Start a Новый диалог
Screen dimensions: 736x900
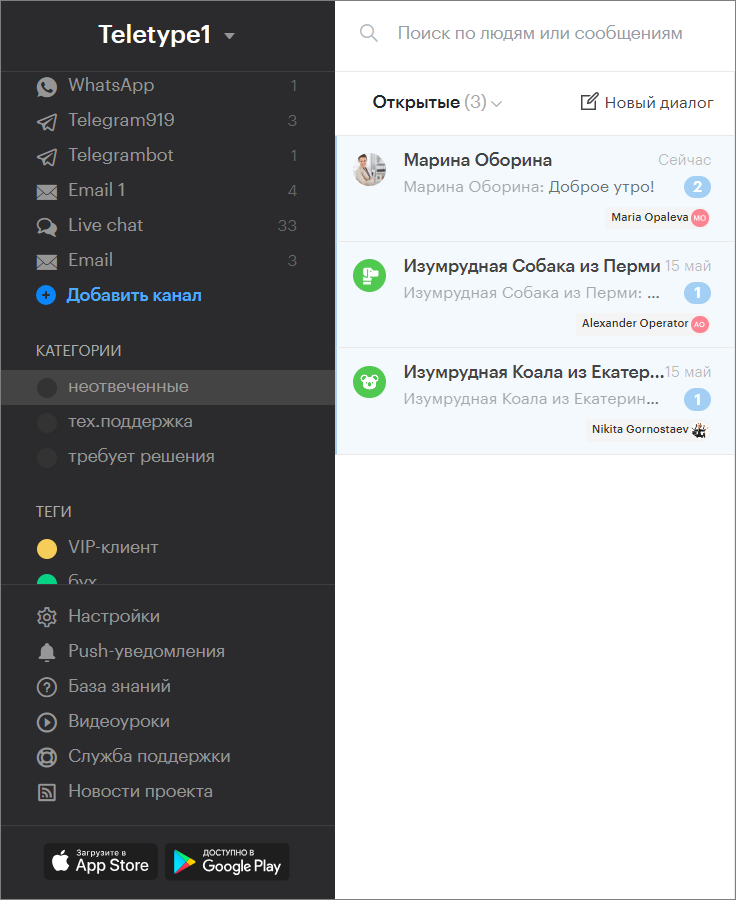point(646,102)
